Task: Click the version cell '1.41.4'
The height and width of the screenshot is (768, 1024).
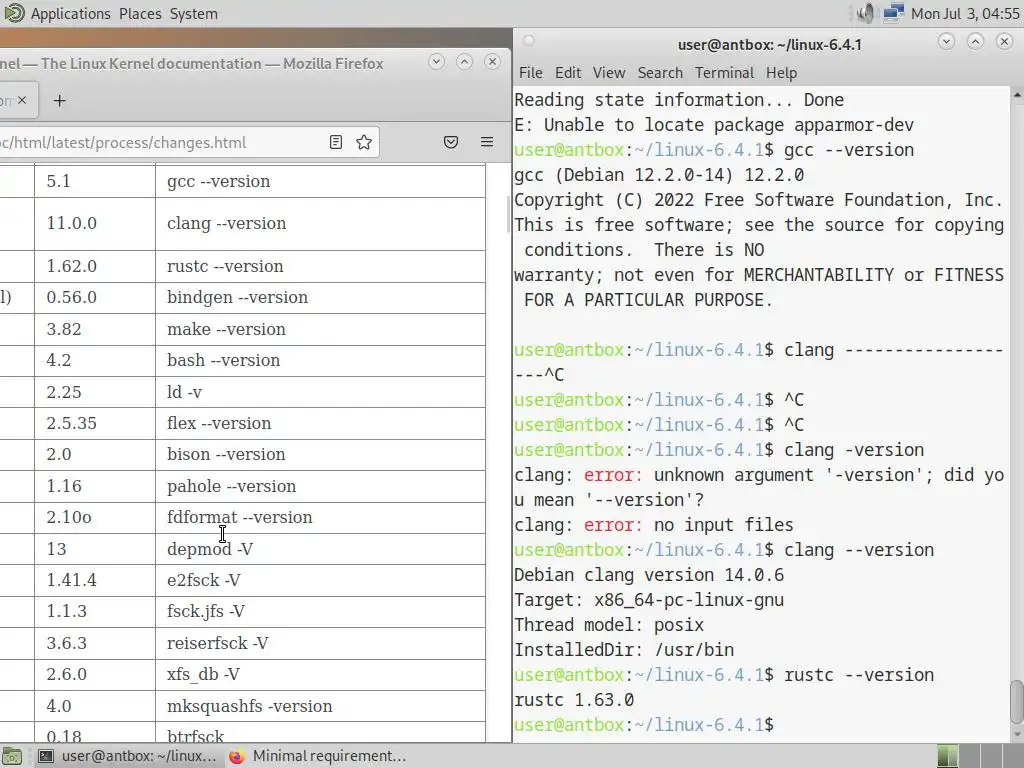Action: tap(95, 580)
